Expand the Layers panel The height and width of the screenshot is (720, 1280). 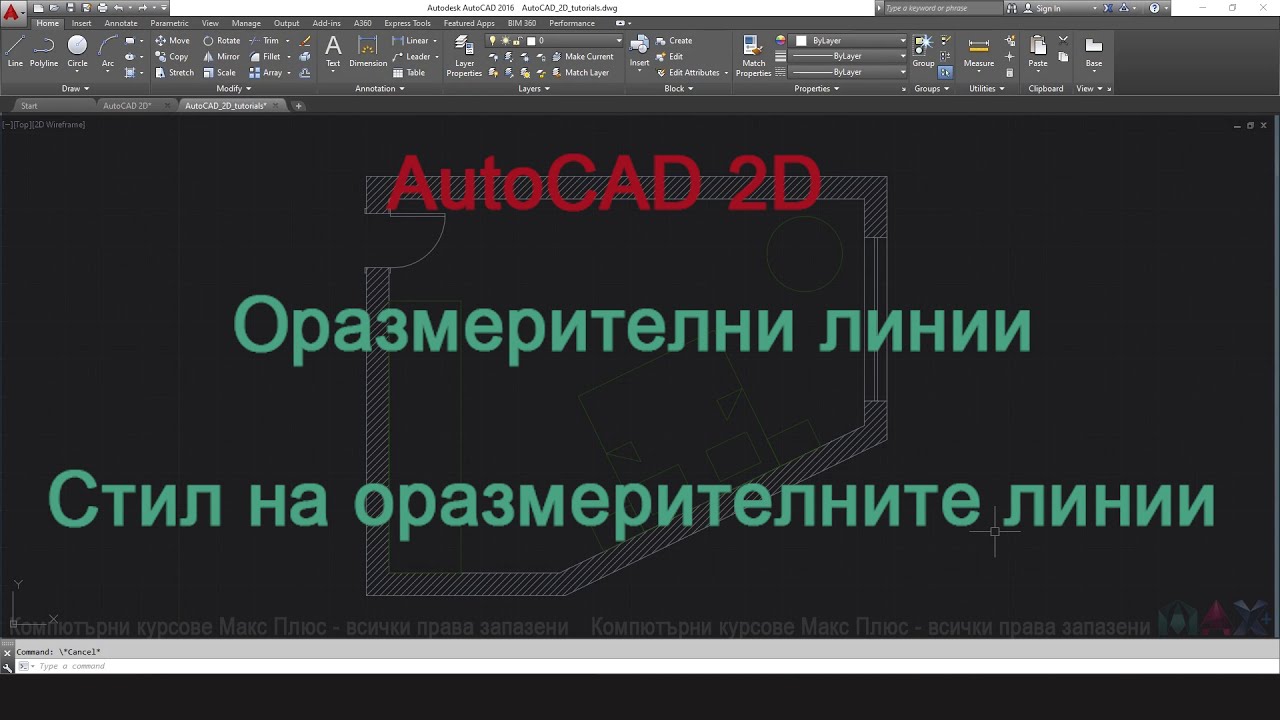(x=534, y=88)
